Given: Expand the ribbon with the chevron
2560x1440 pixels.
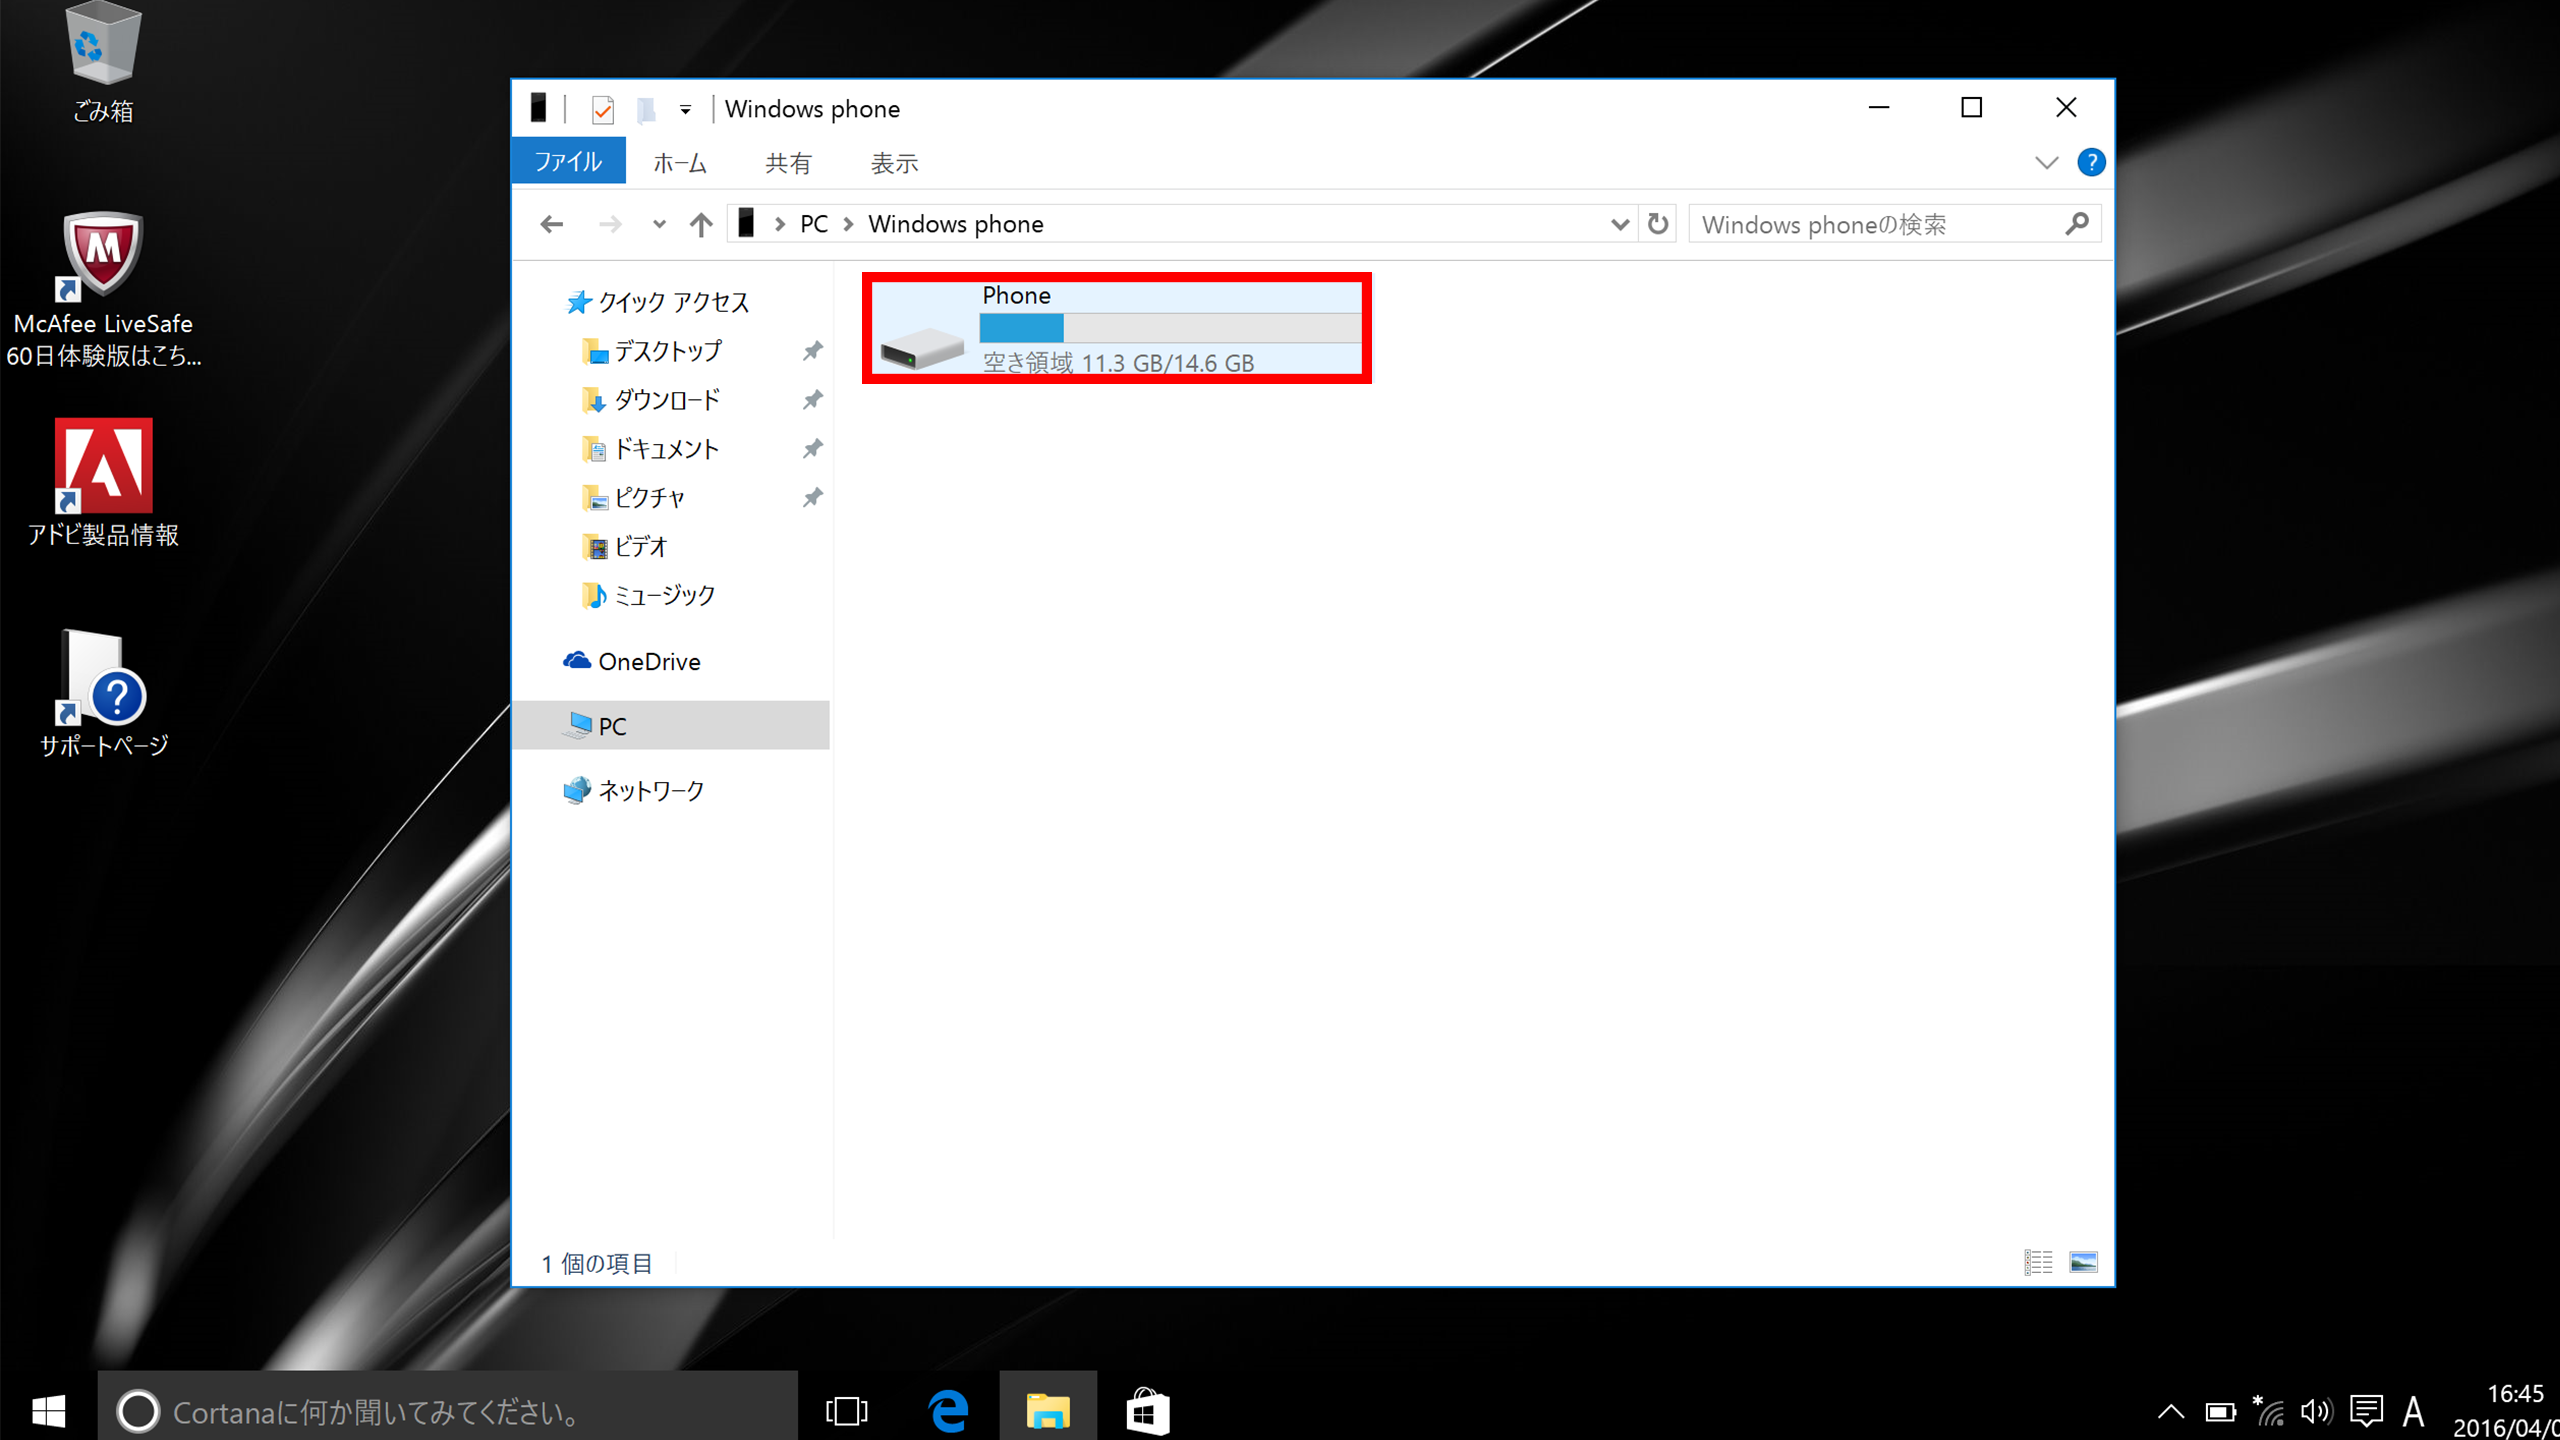Looking at the screenshot, I should tap(2047, 163).
